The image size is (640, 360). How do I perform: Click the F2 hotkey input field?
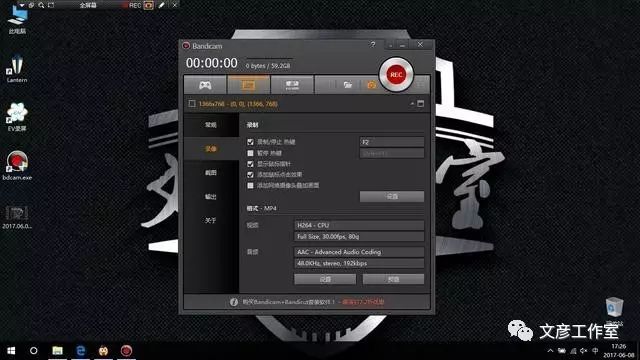point(391,142)
